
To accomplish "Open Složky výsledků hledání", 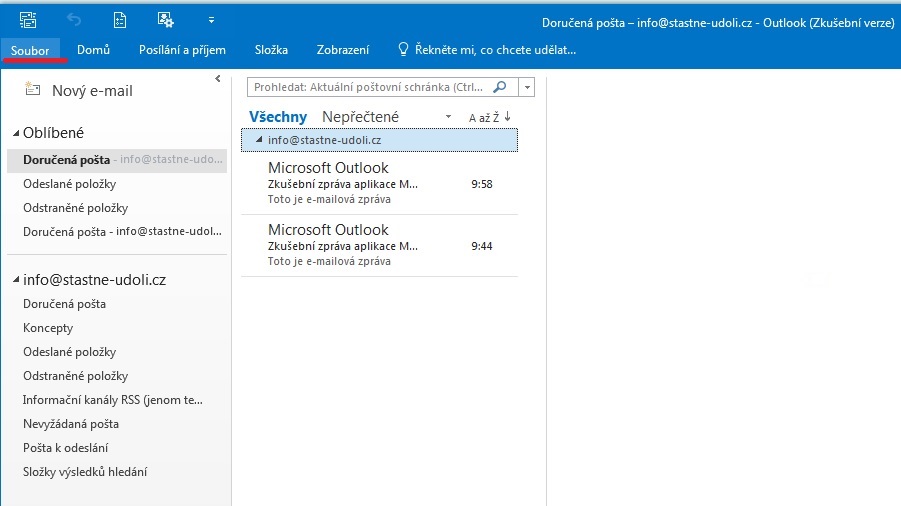I will pyautogui.click(x=85, y=472).
